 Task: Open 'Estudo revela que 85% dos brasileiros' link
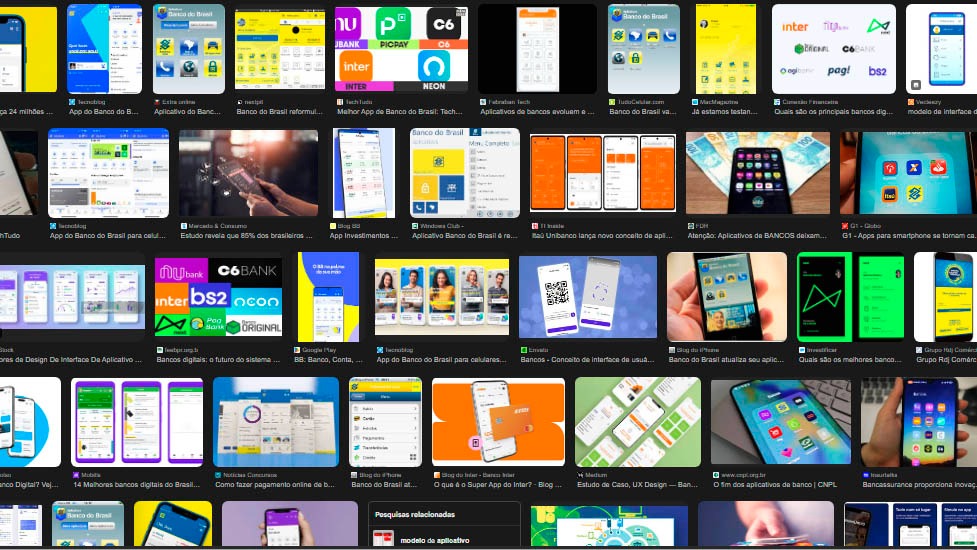click(247, 235)
